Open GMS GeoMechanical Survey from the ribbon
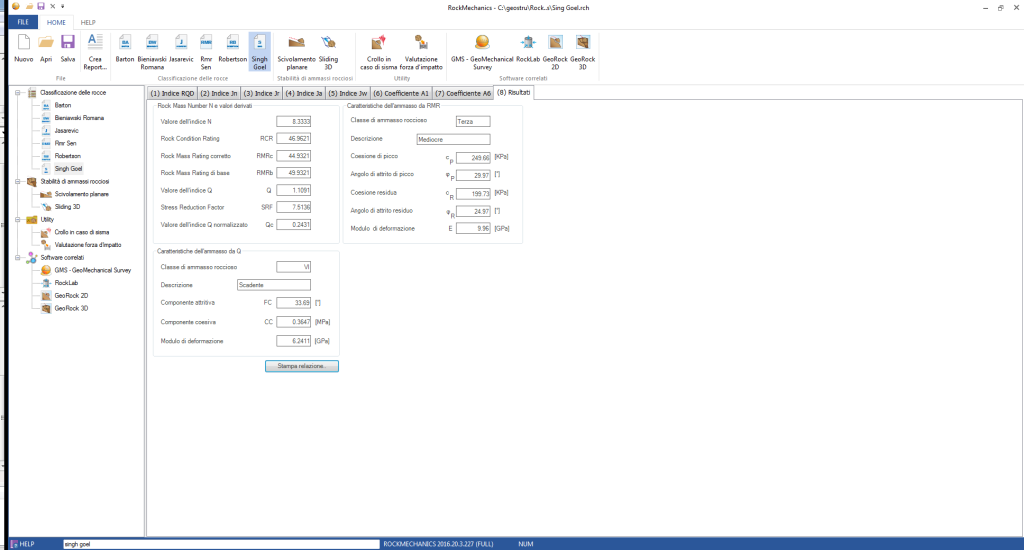This screenshot has height=550, width=1024. pos(481,42)
